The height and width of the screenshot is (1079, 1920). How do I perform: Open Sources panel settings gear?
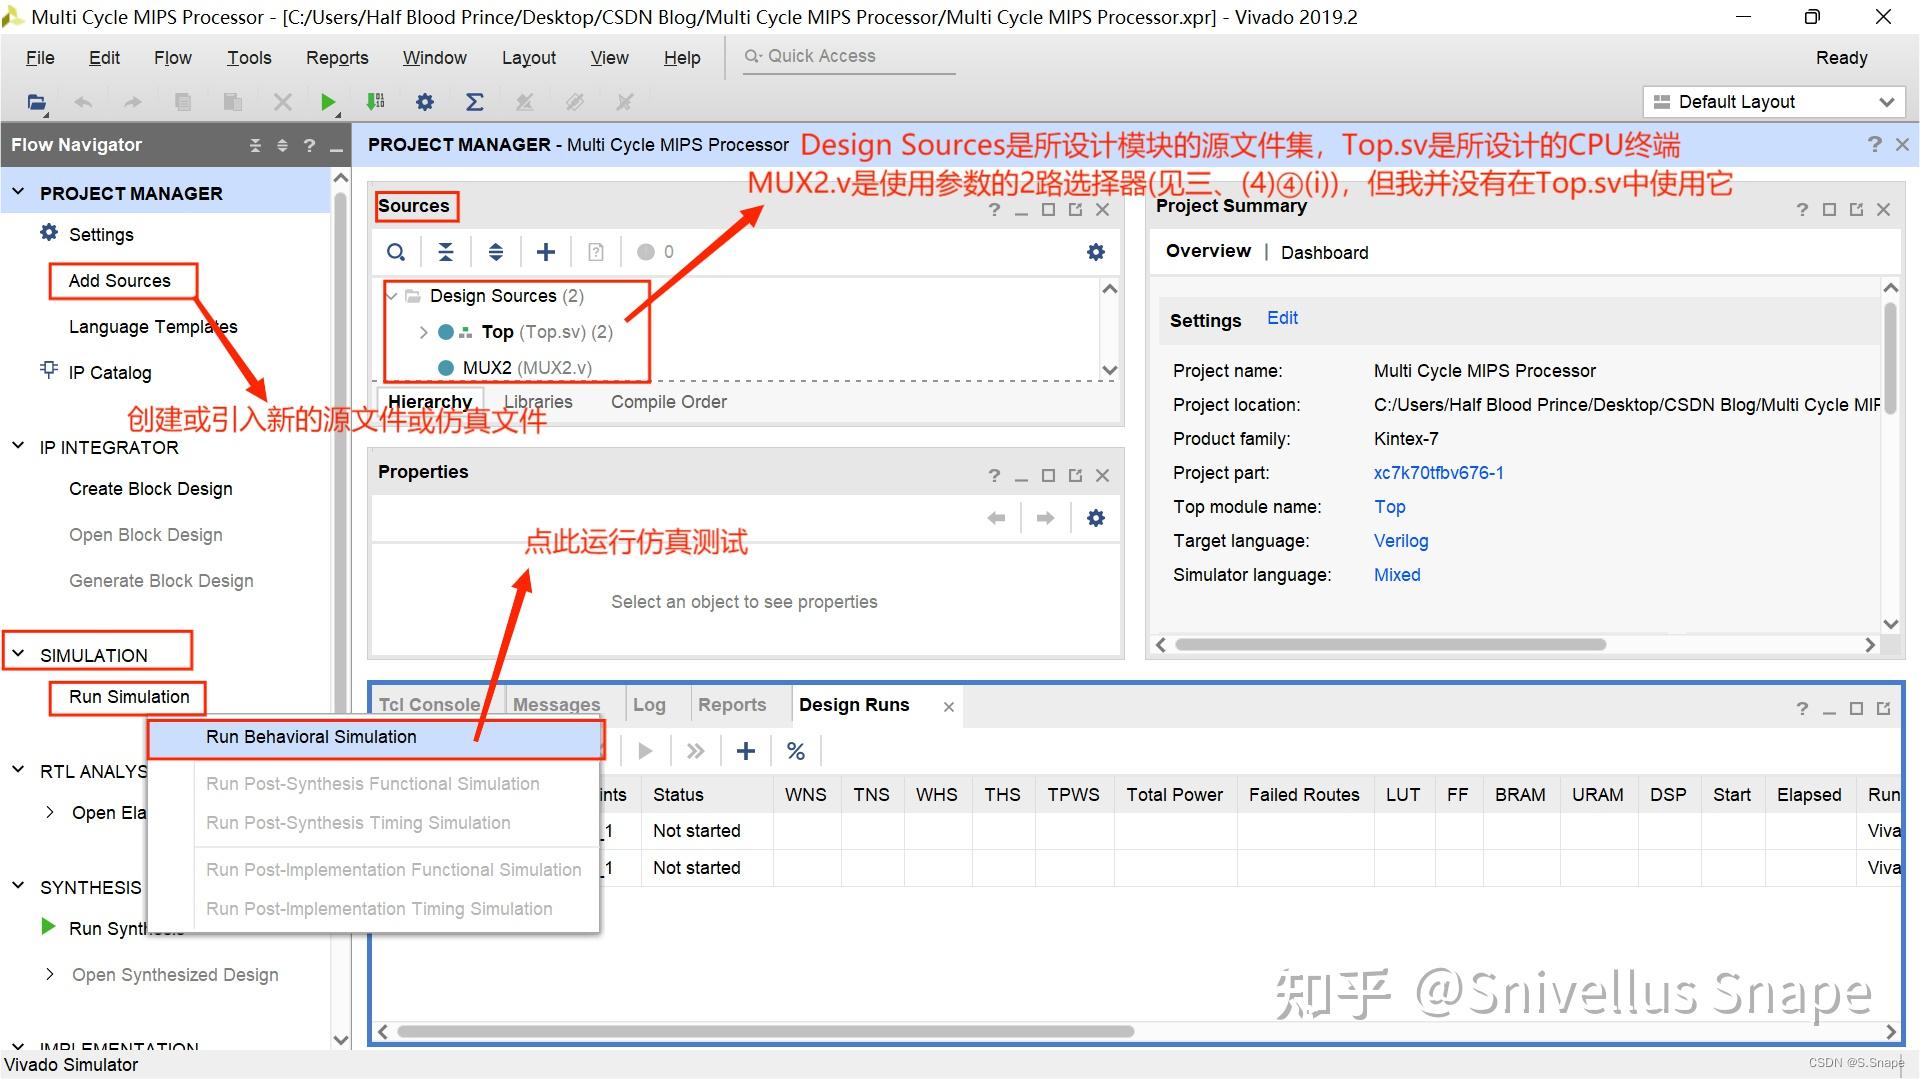click(1095, 251)
